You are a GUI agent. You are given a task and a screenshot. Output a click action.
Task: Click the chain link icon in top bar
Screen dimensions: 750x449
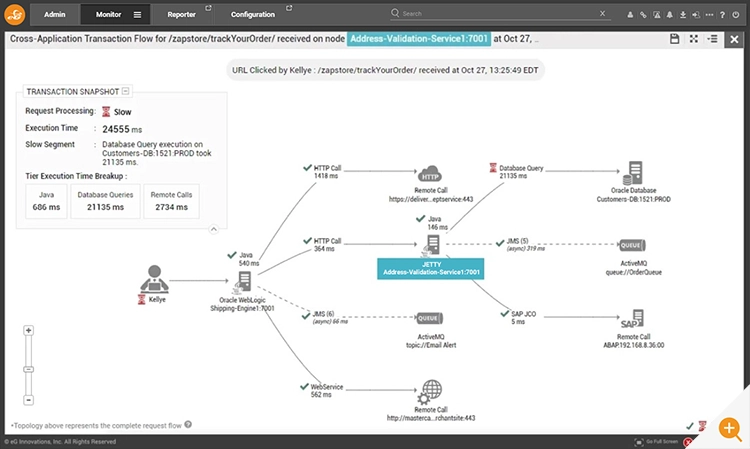[643, 15]
